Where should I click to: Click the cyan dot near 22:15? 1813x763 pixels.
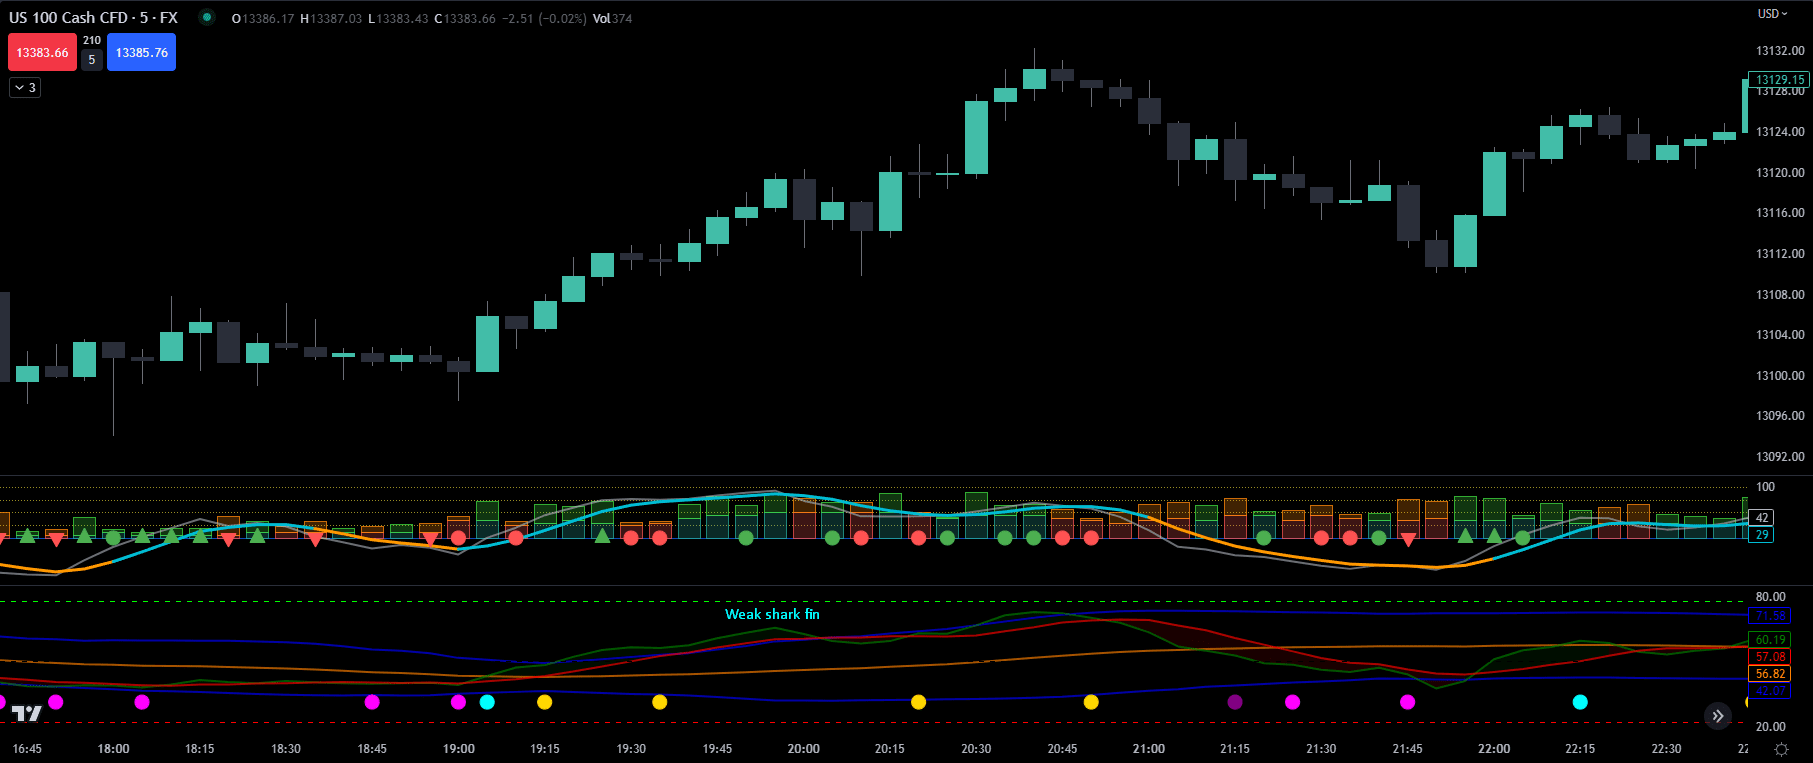1580,702
